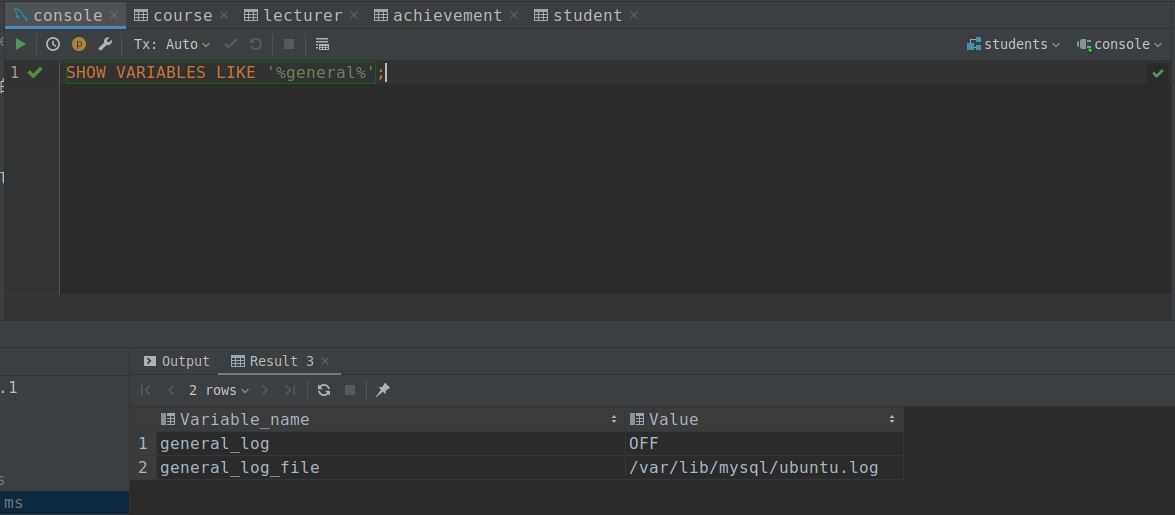Image resolution: width=1175 pixels, height=515 pixels.
Task: Open the console session dropdown
Action: 1120,44
